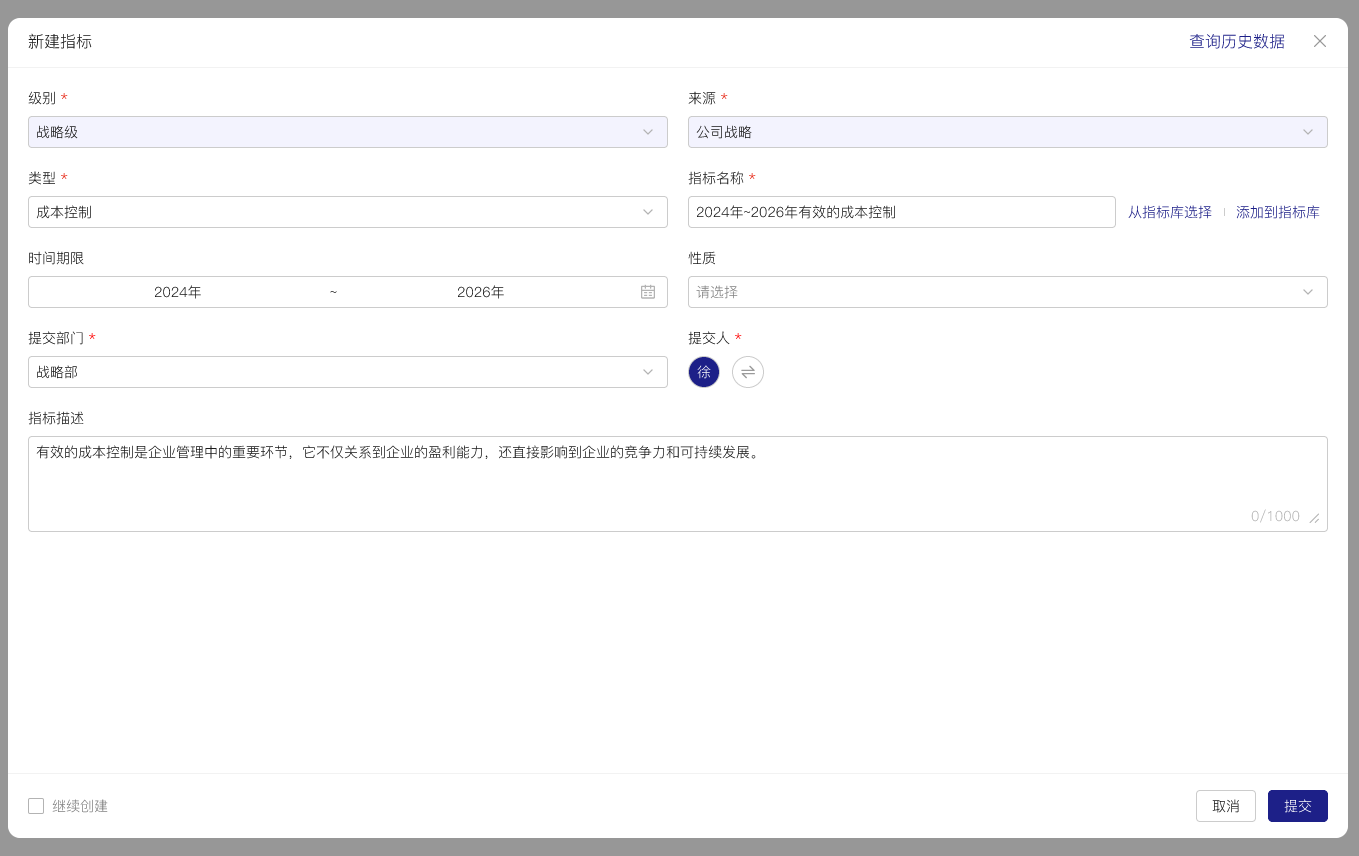
Task: Click the 取消 button
Action: pos(1225,806)
